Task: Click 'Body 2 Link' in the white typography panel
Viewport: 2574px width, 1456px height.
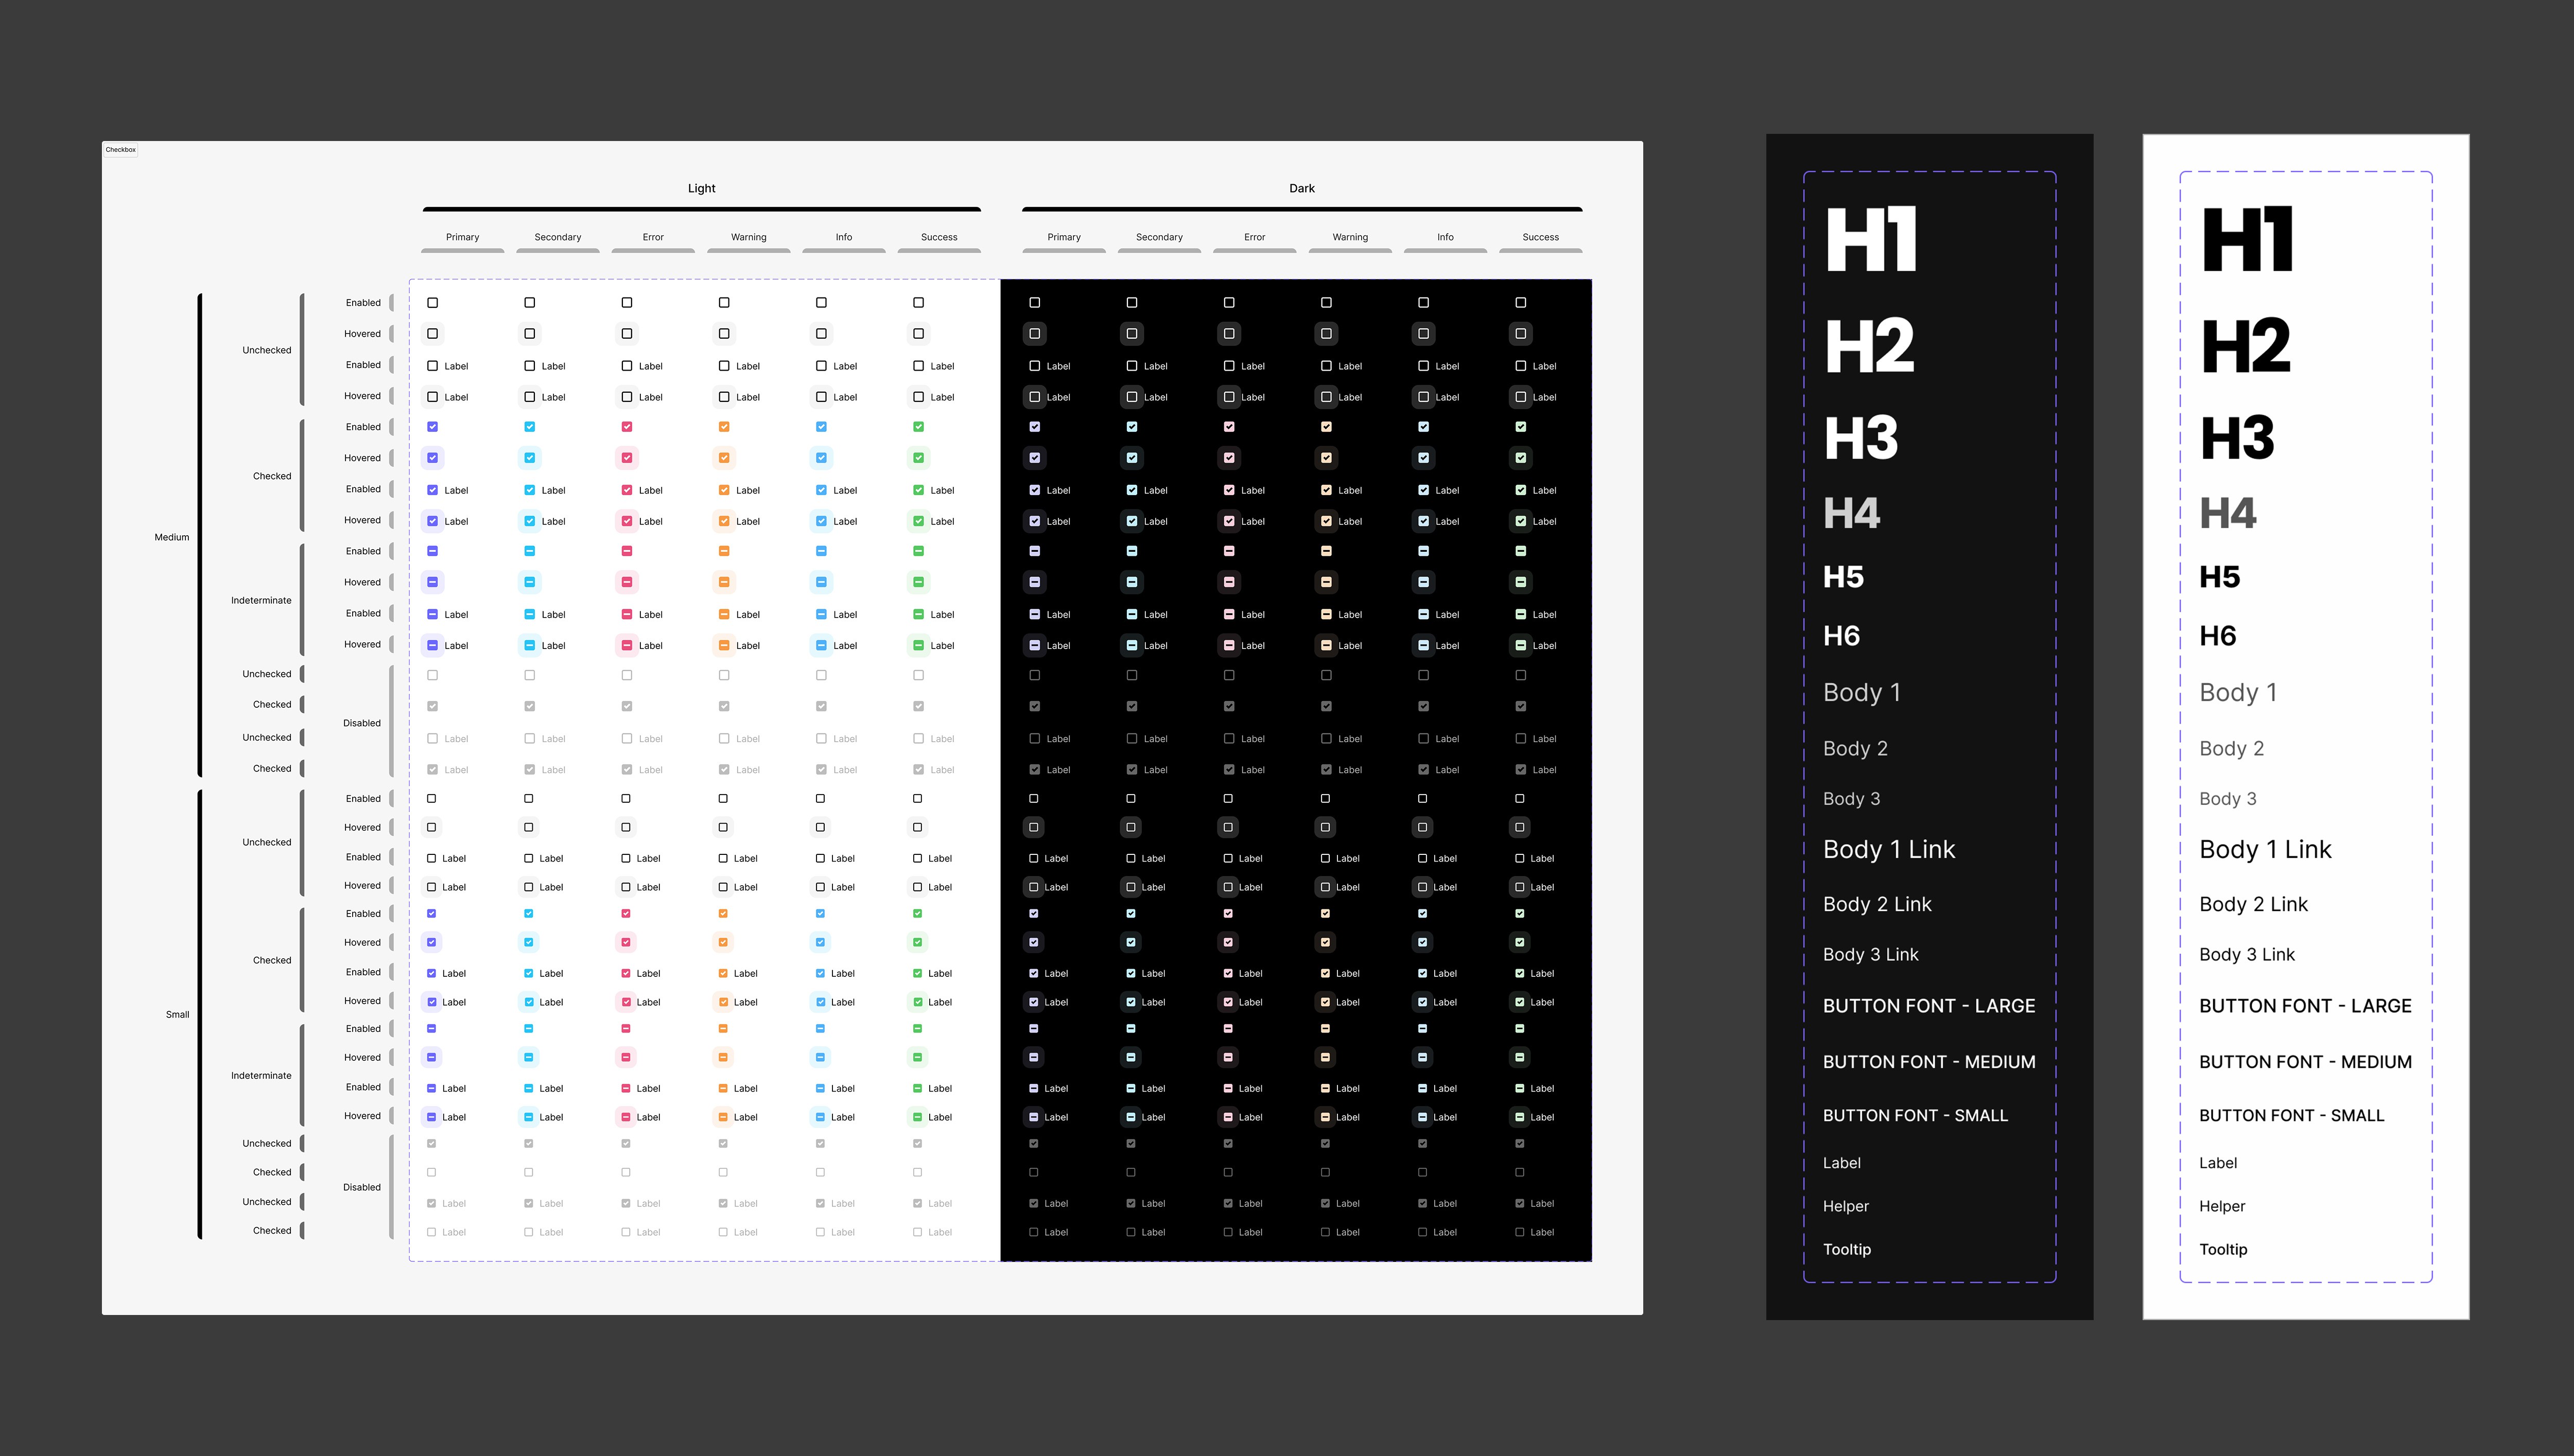Action: tap(2253, 904)
